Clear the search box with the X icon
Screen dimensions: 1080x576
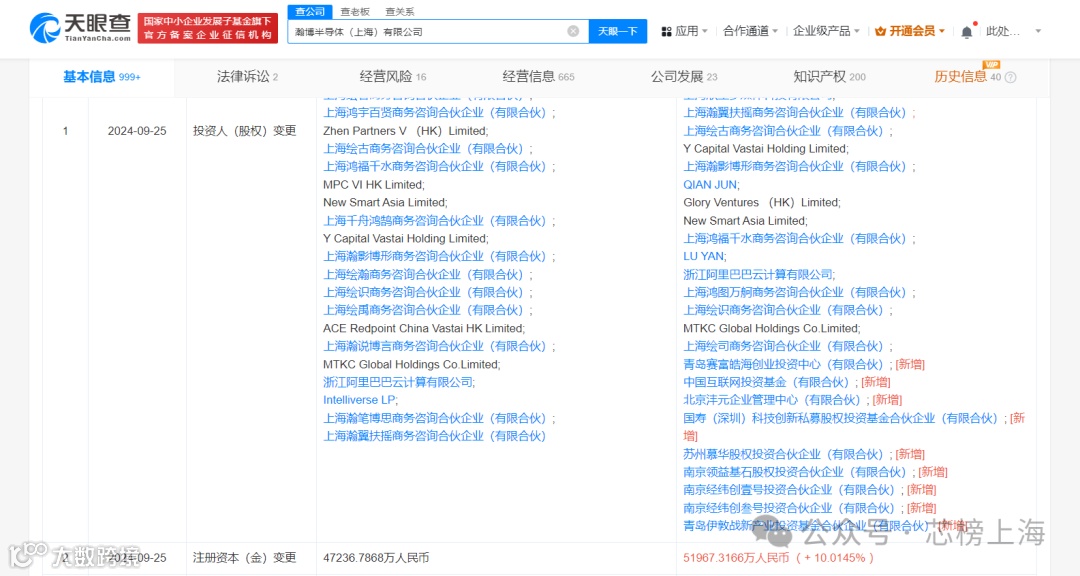click(x=573, y=32)
